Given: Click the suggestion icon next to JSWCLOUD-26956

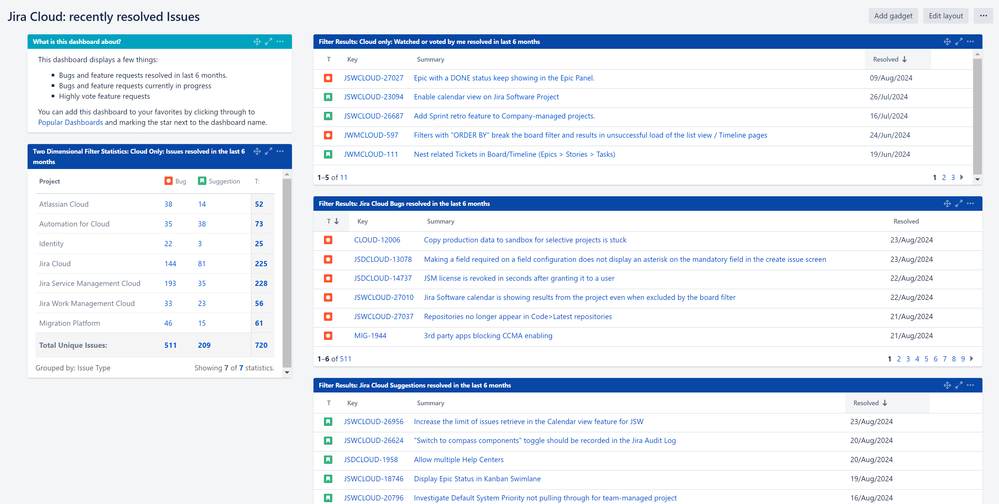Looking at the screenshot, I should (328, 421).
